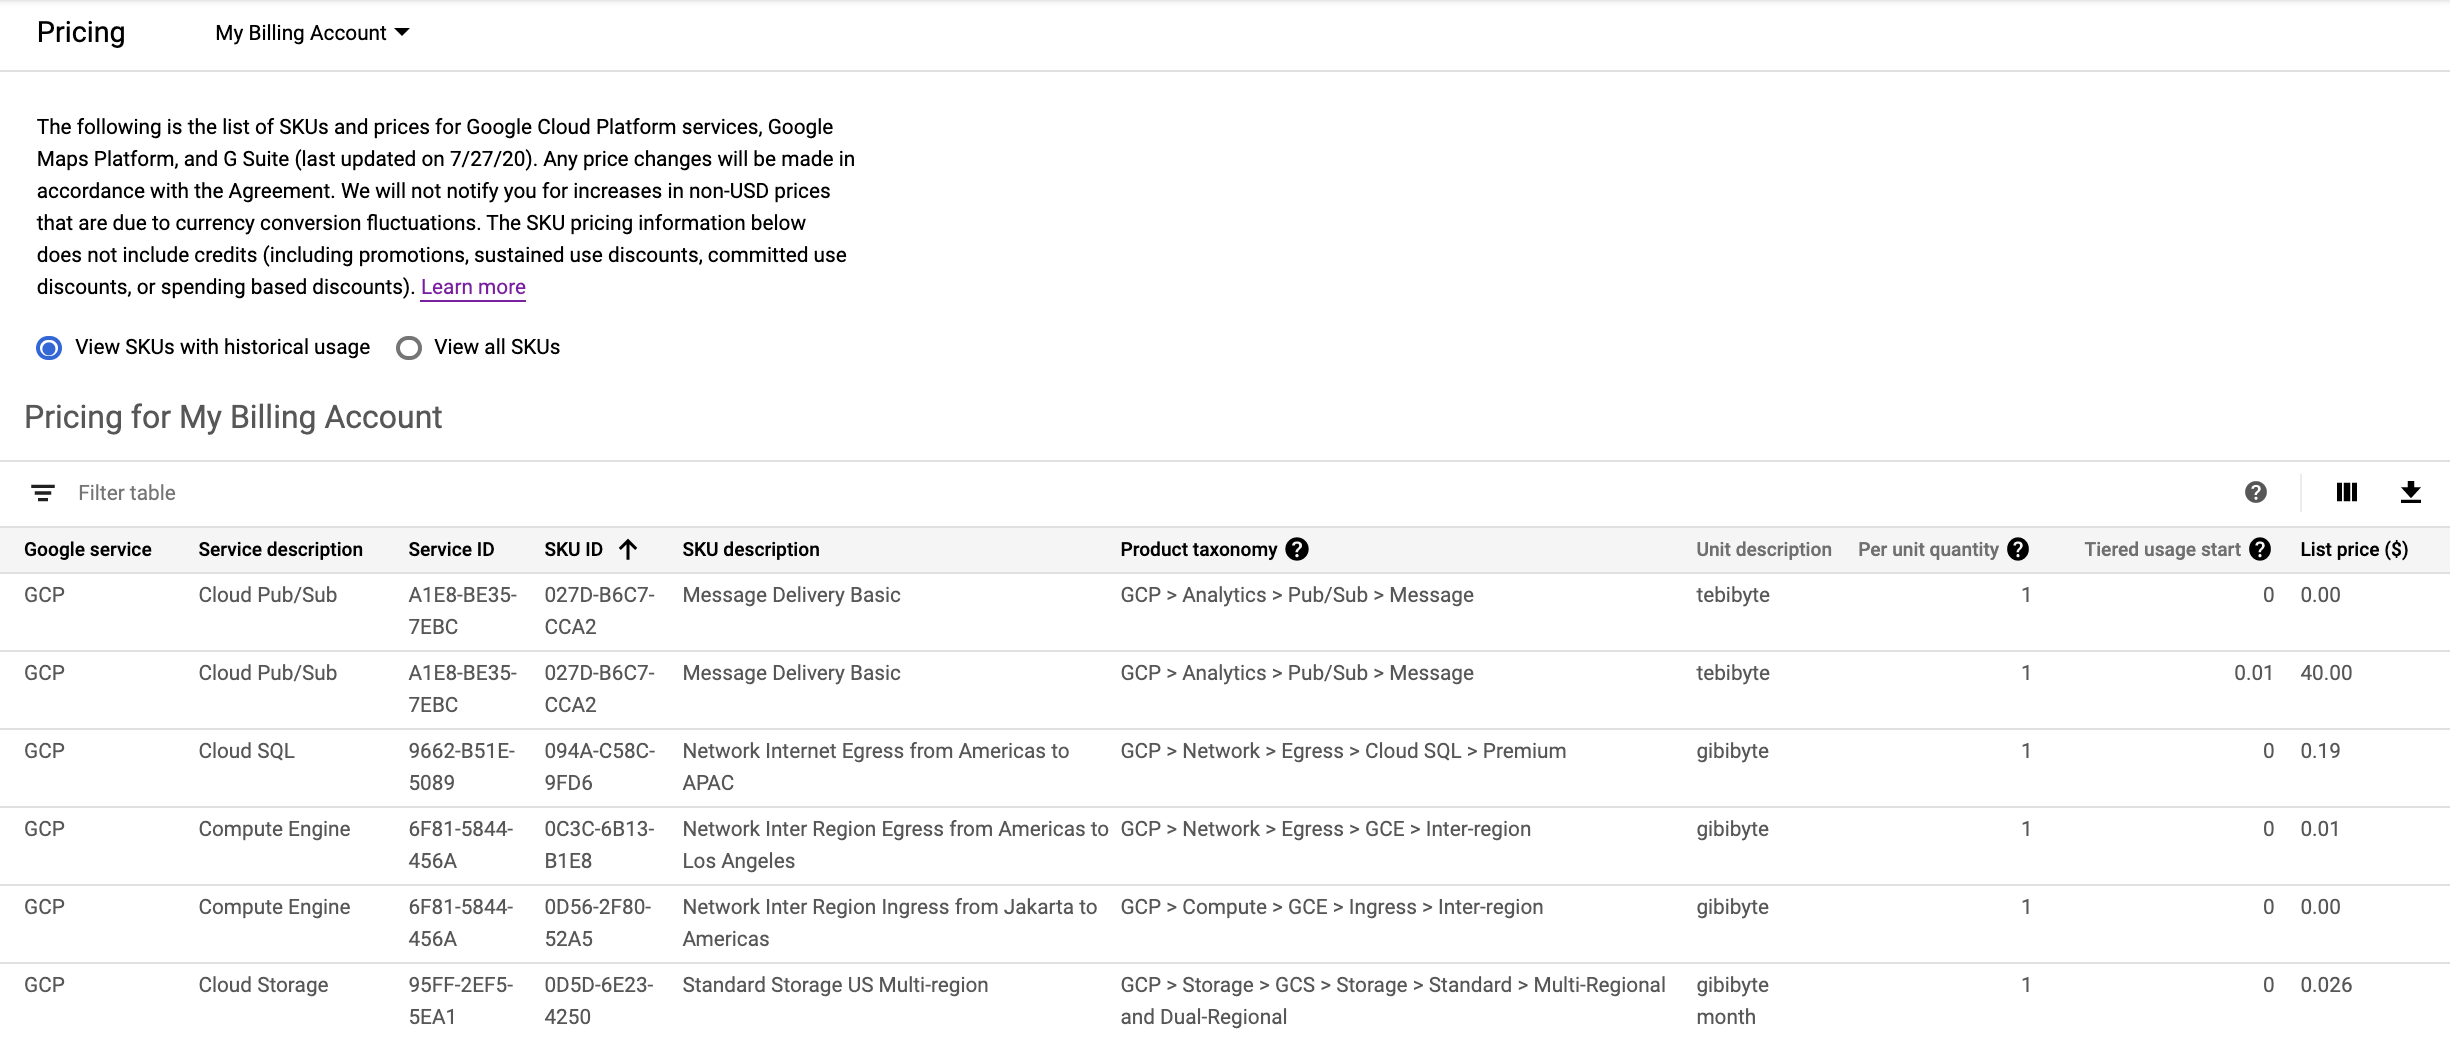Download the pricing table via export icon
This screenshot has height=1038, width=2450.
tap(2411, 492)
